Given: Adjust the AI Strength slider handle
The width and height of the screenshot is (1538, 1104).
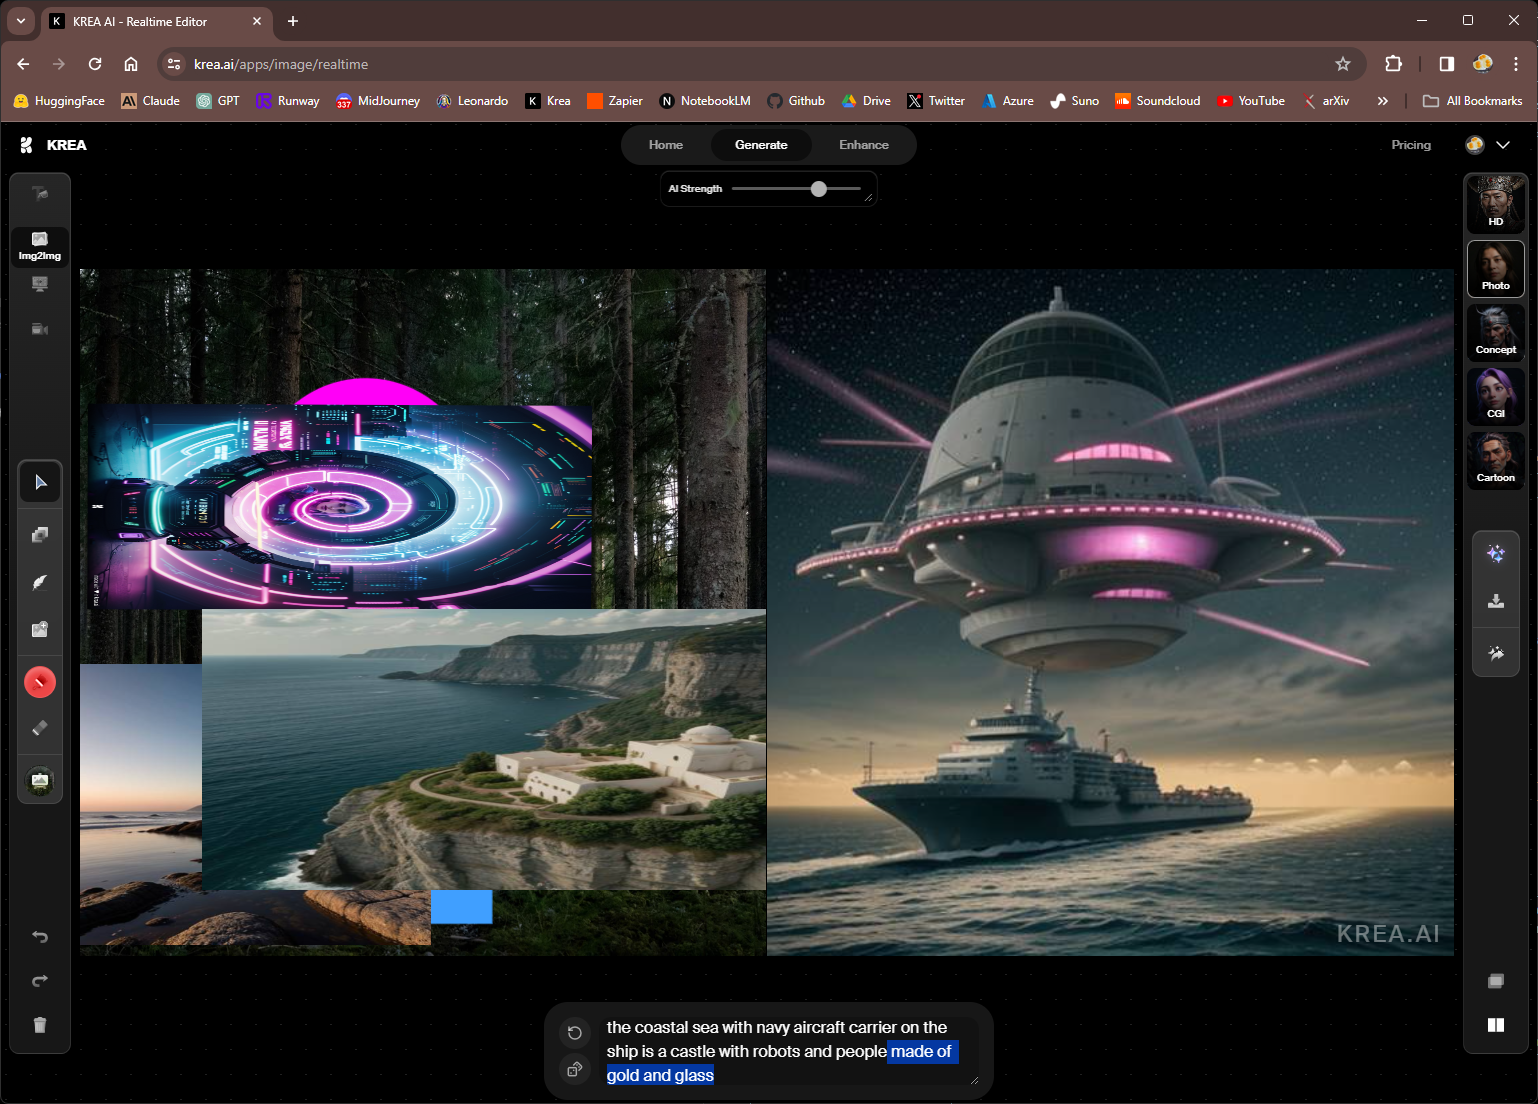Looking at the screenshot, I should (819, 189).
